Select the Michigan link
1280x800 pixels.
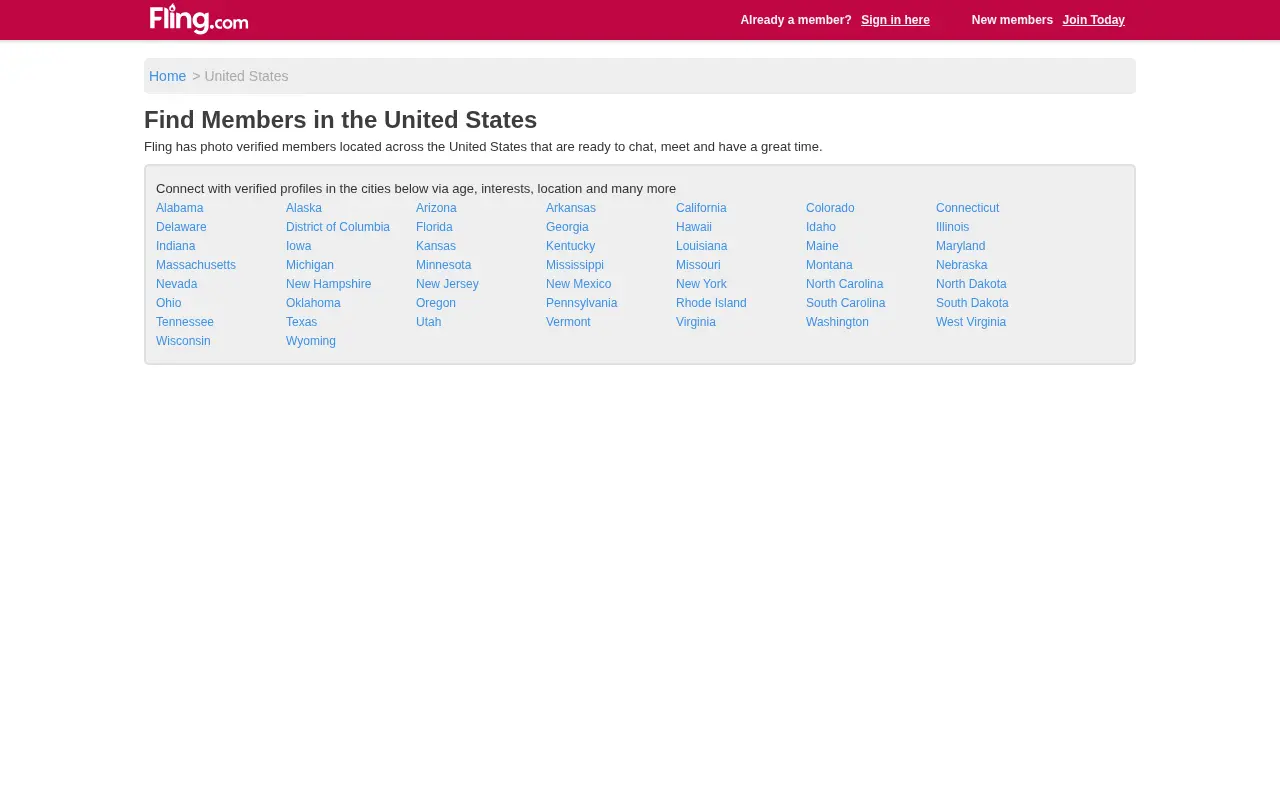pos(310,265)
